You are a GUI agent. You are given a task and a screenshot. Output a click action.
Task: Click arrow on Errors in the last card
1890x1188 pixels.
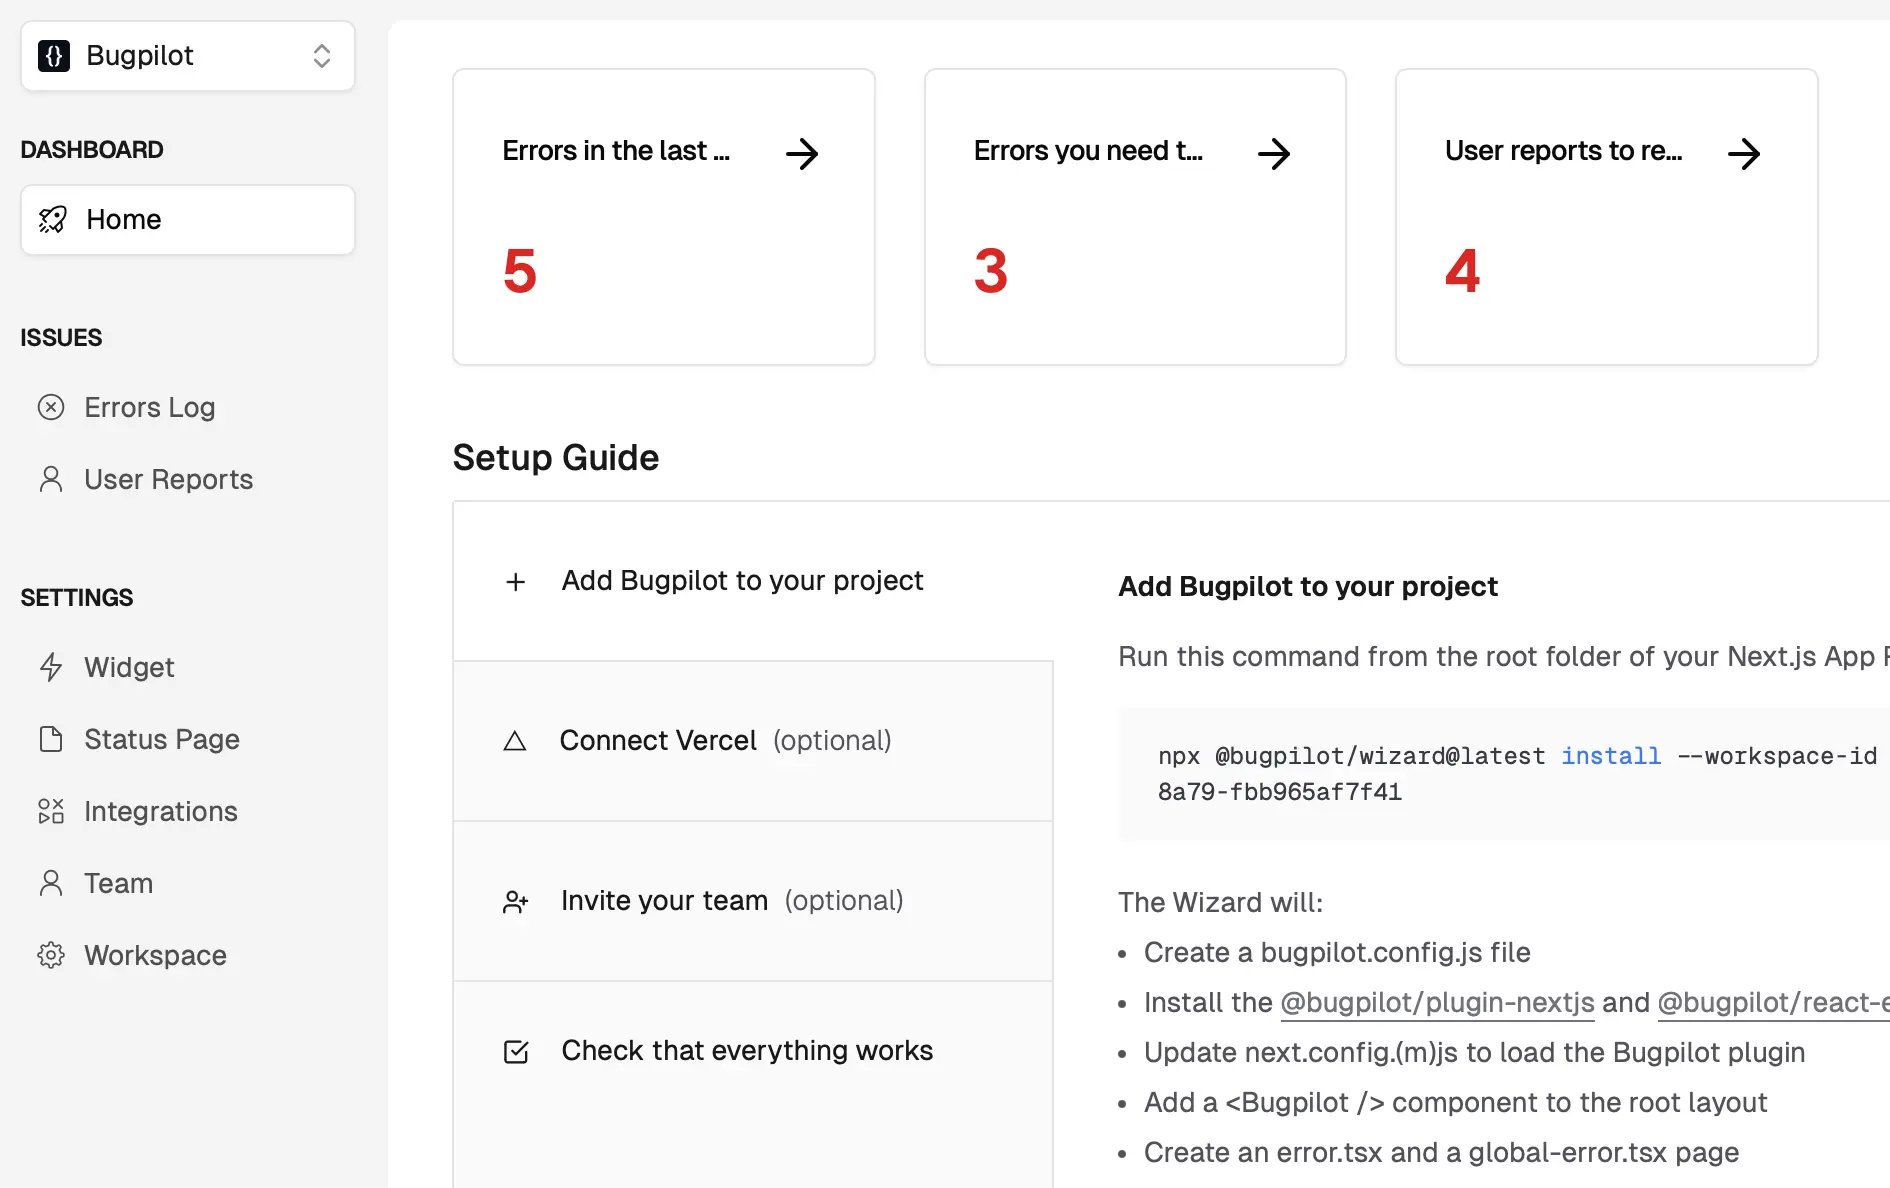coord(802,154)
